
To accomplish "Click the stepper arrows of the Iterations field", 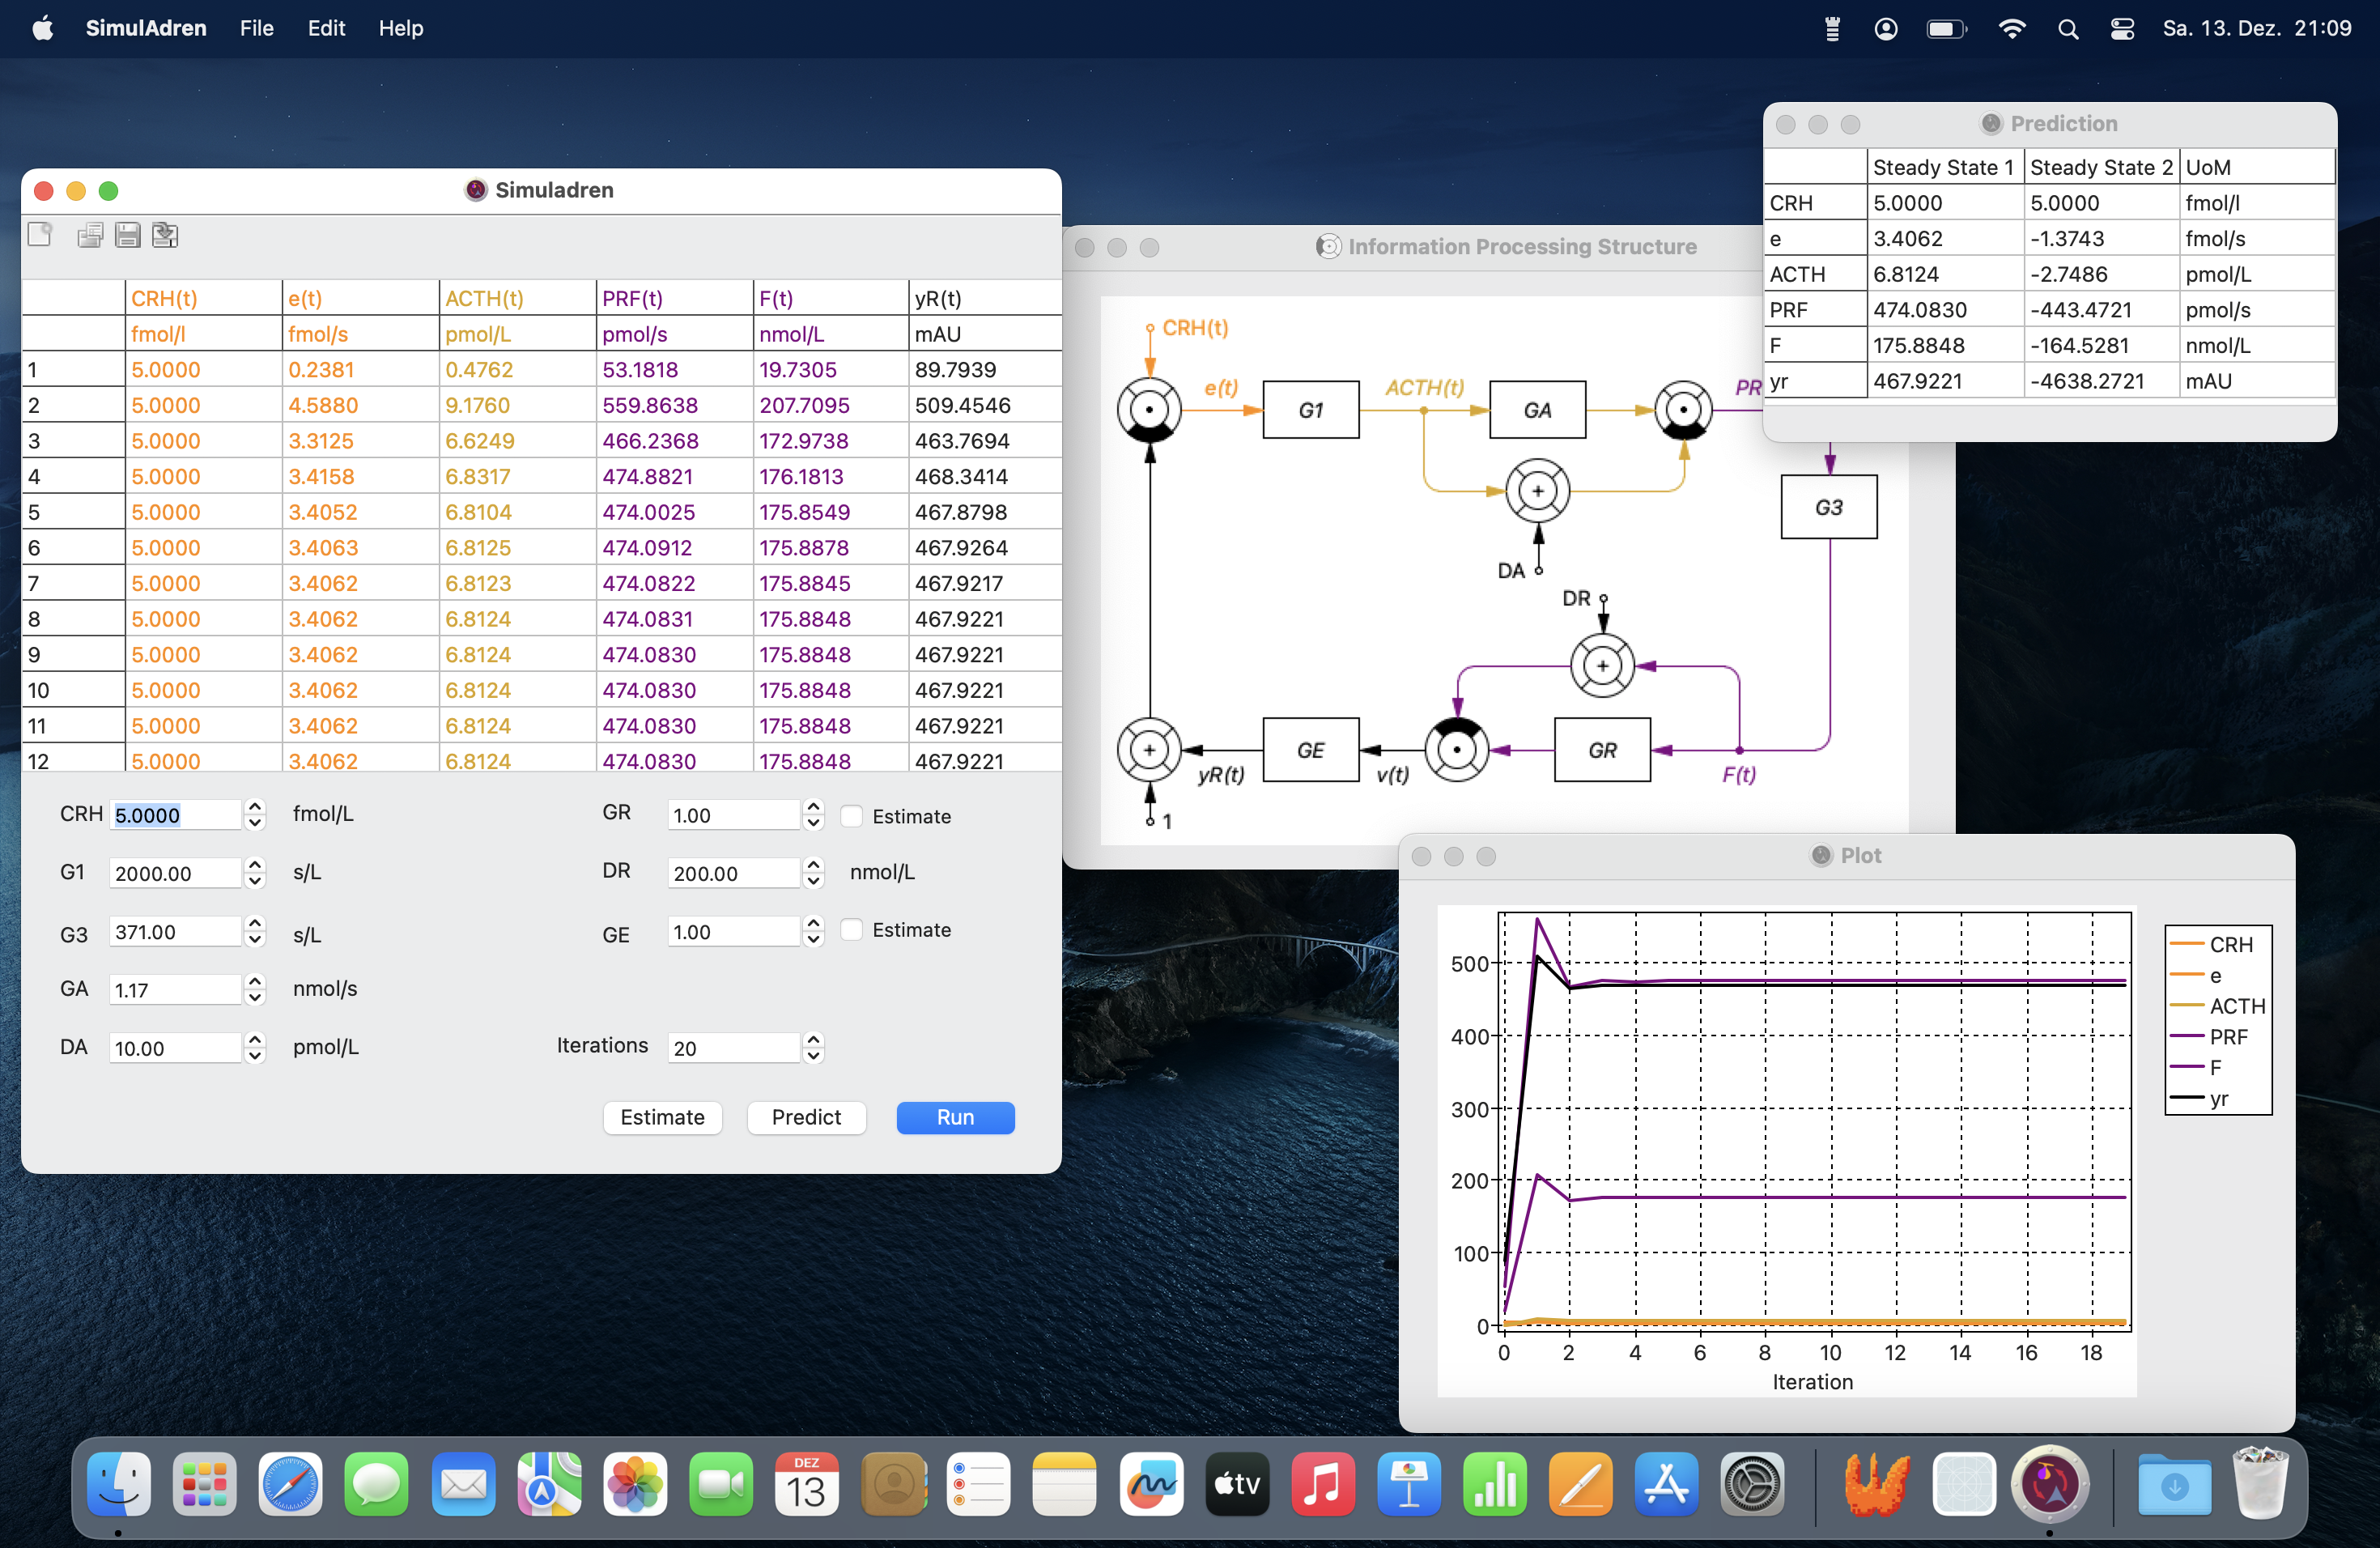I will point(814,1047).
